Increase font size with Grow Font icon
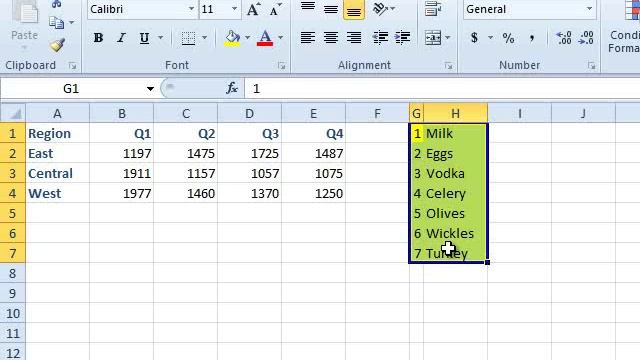Image resolution: width=640 pixels, height=360 pixels. 253,9
